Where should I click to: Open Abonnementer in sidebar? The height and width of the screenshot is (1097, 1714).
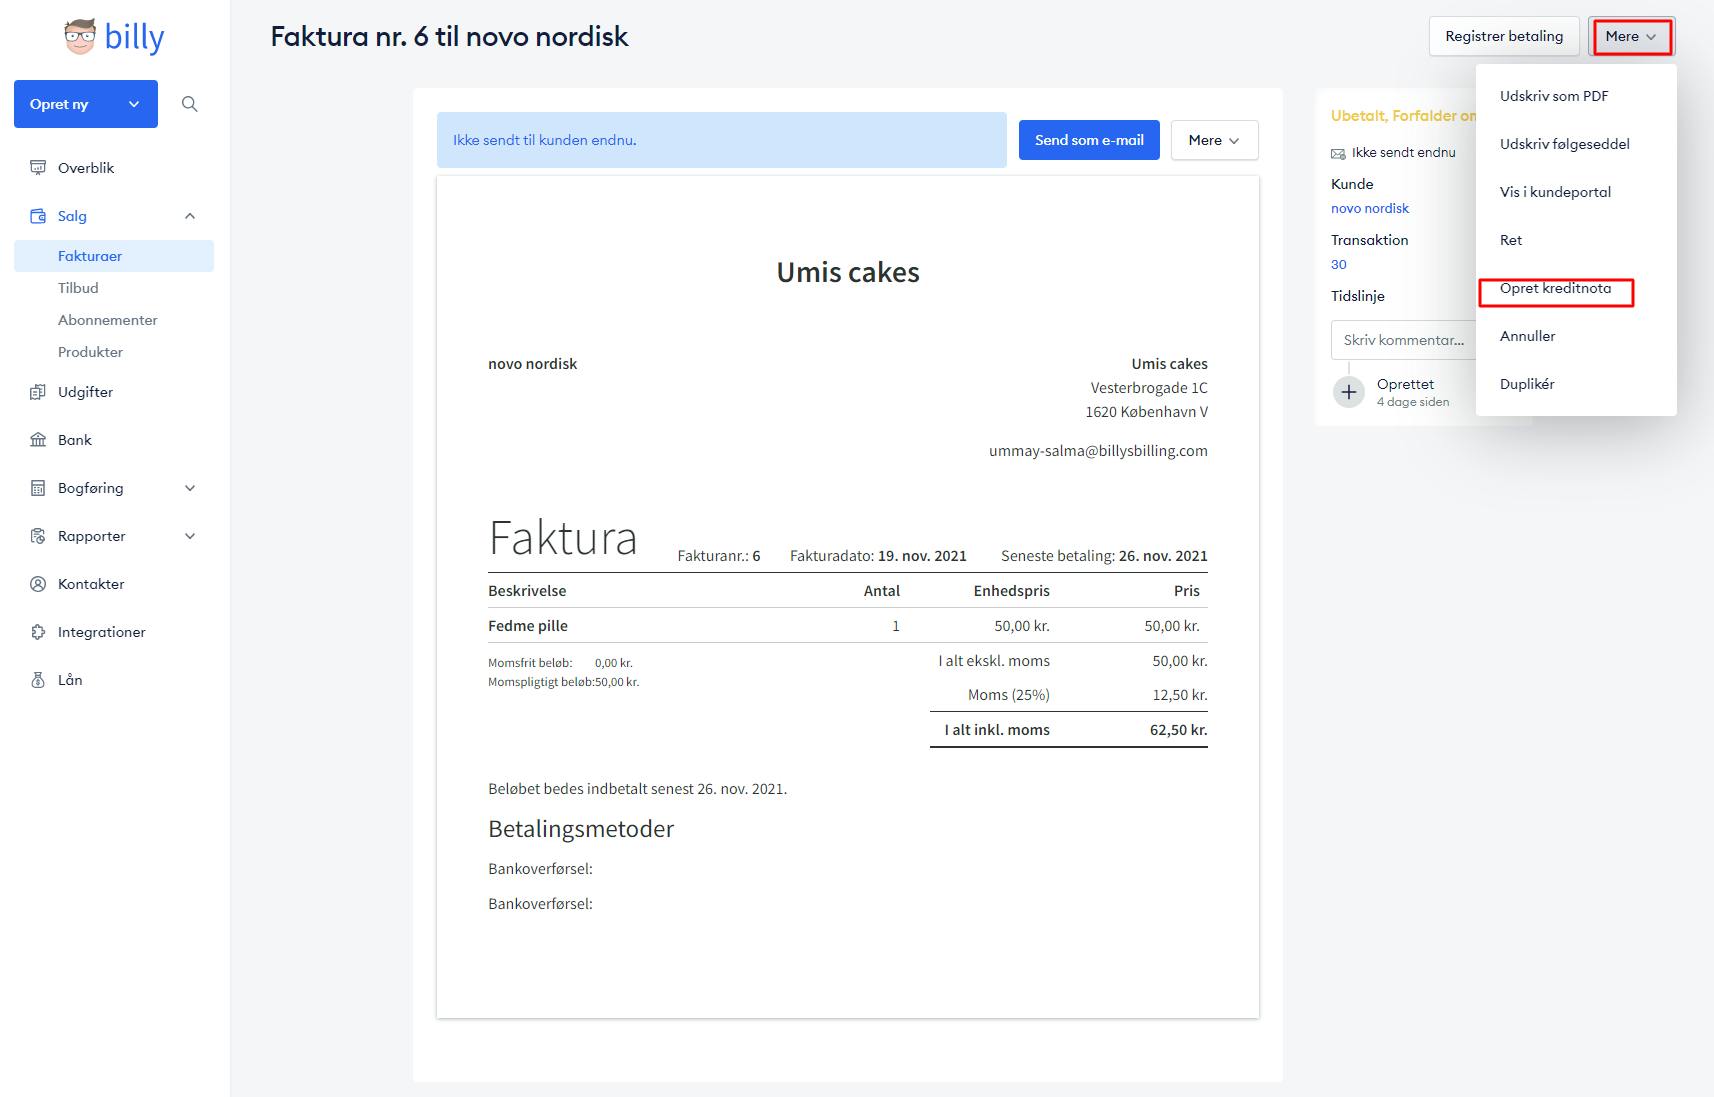click(x=108, y=320)
